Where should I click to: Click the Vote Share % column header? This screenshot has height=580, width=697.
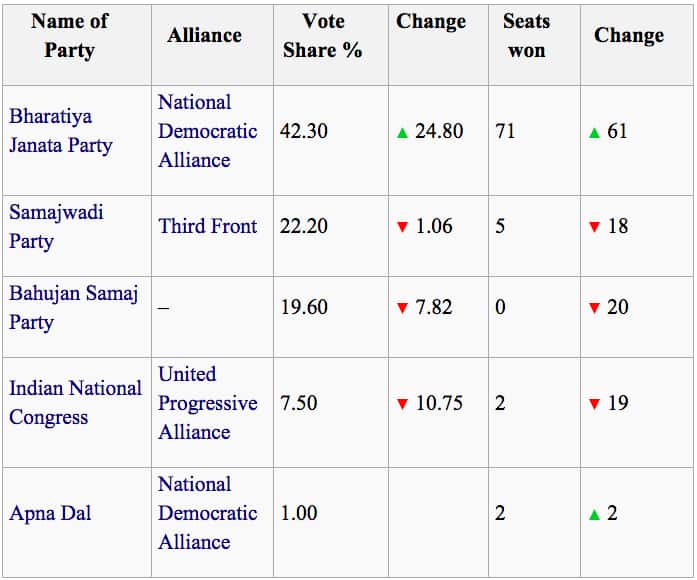click(322, 36)
